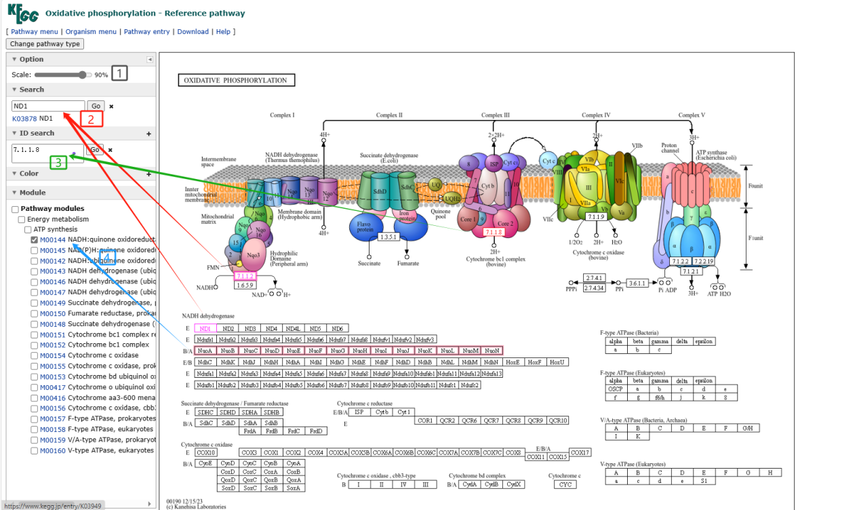Clear the Search field with the x icon
Image resolution: width=859 pixels, height=510 pixels.
111,106
